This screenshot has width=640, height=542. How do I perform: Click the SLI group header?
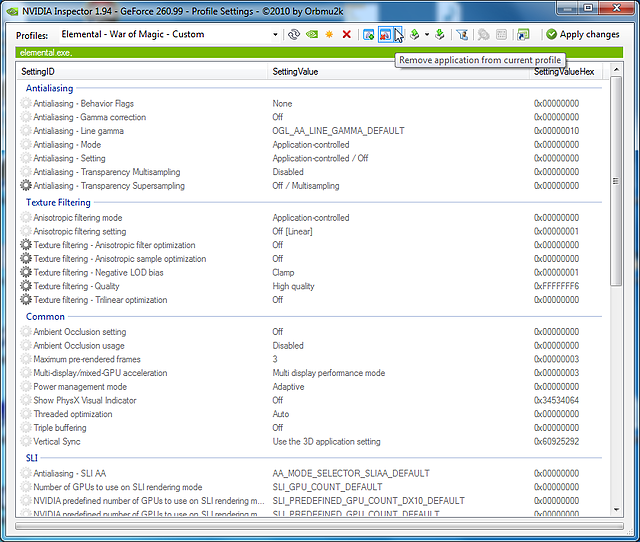tap(32, 458)
